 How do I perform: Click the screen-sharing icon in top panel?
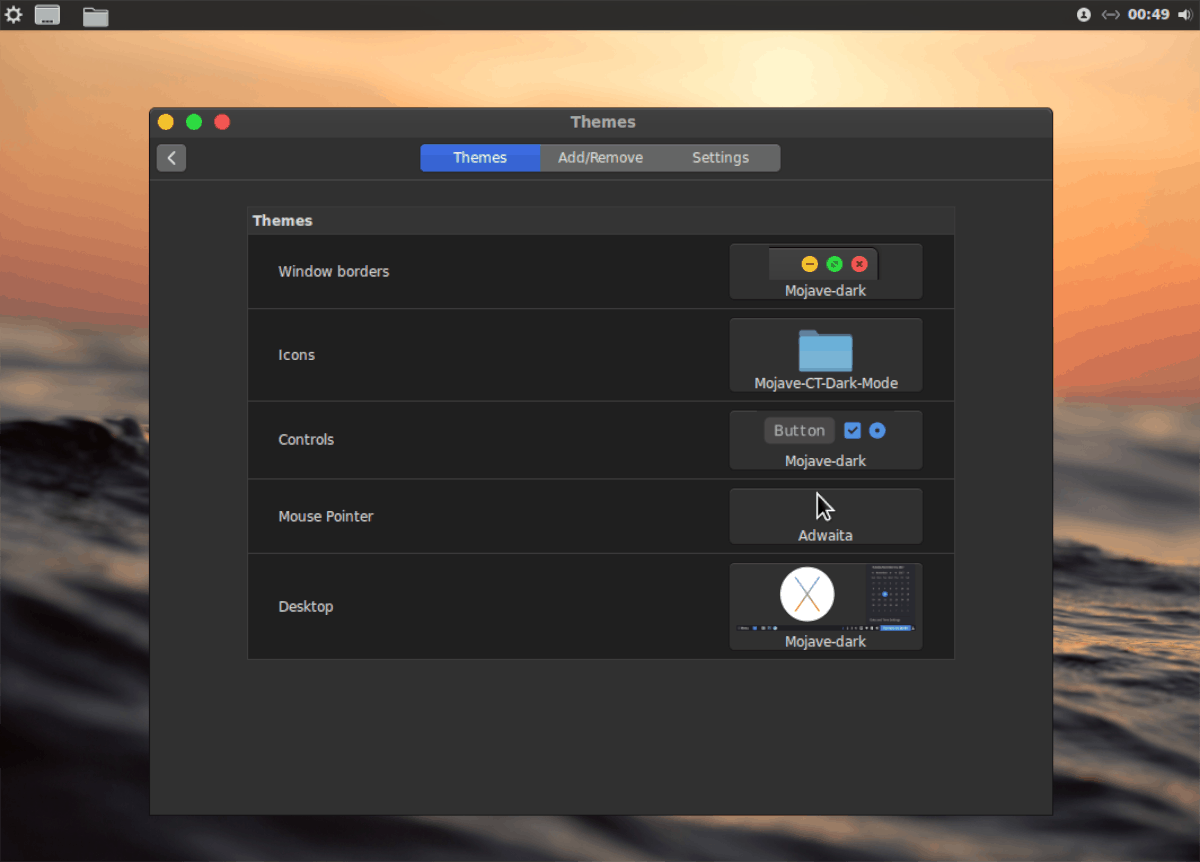click(47, 15)
